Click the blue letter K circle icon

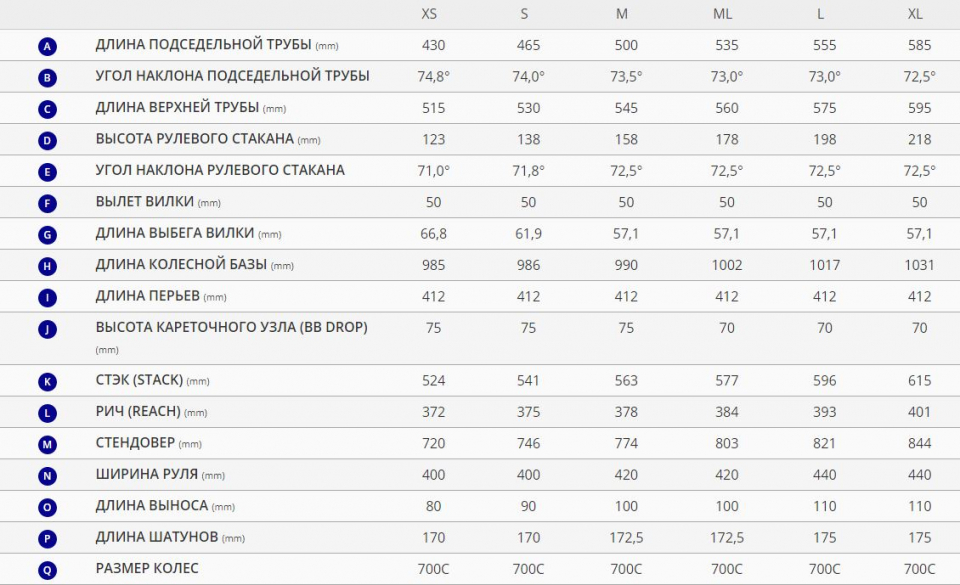tap(48, 382)
